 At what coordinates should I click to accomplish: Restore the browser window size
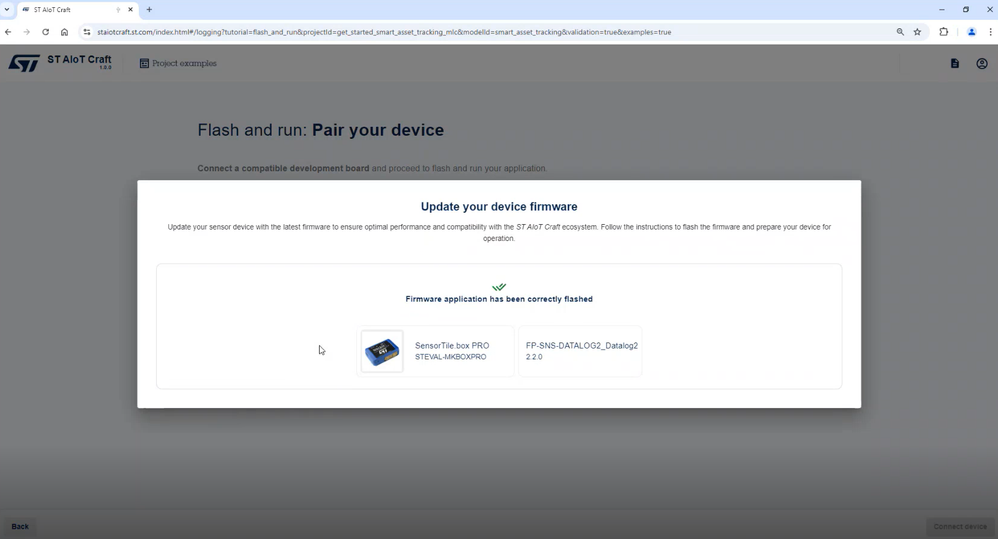[x=966, y=10]
